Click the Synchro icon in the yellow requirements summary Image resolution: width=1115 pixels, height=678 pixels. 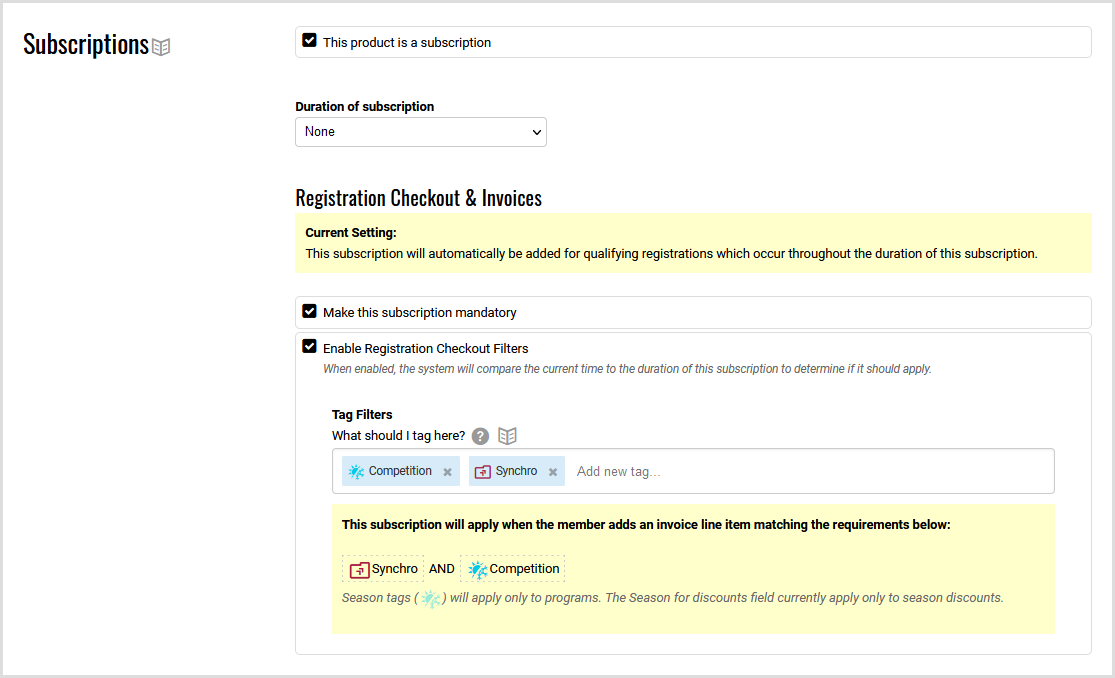point(359,569)
